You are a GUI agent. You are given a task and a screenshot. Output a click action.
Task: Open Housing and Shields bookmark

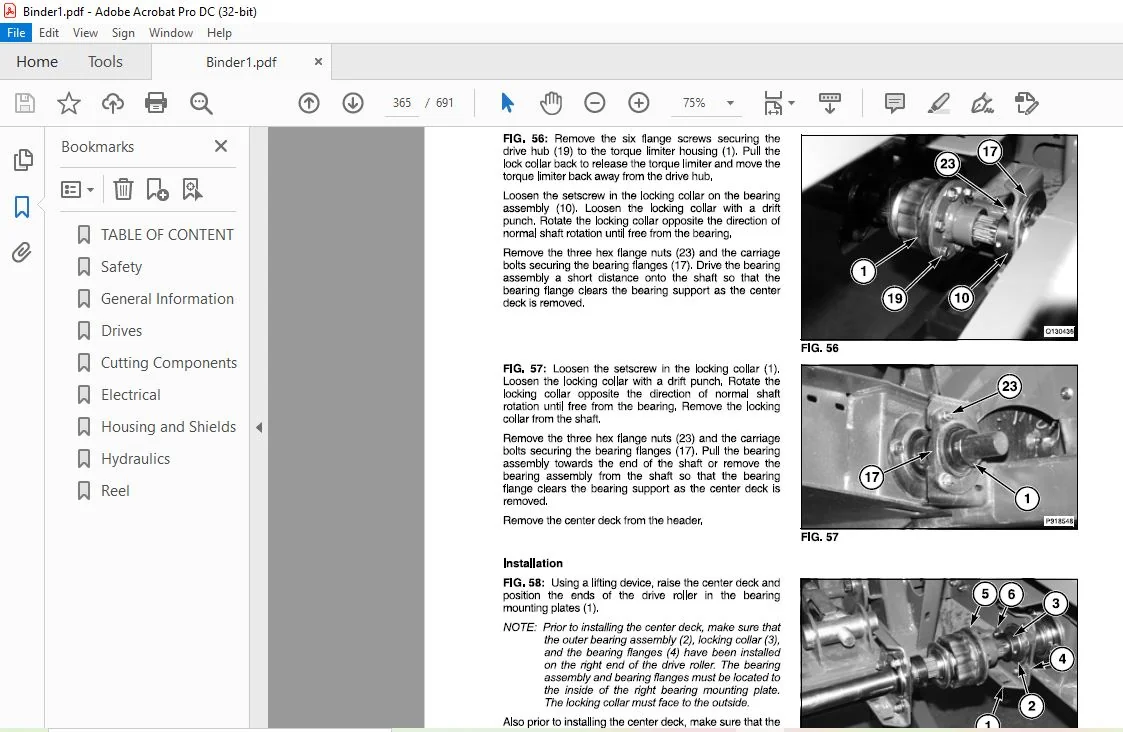pos(168,427)
